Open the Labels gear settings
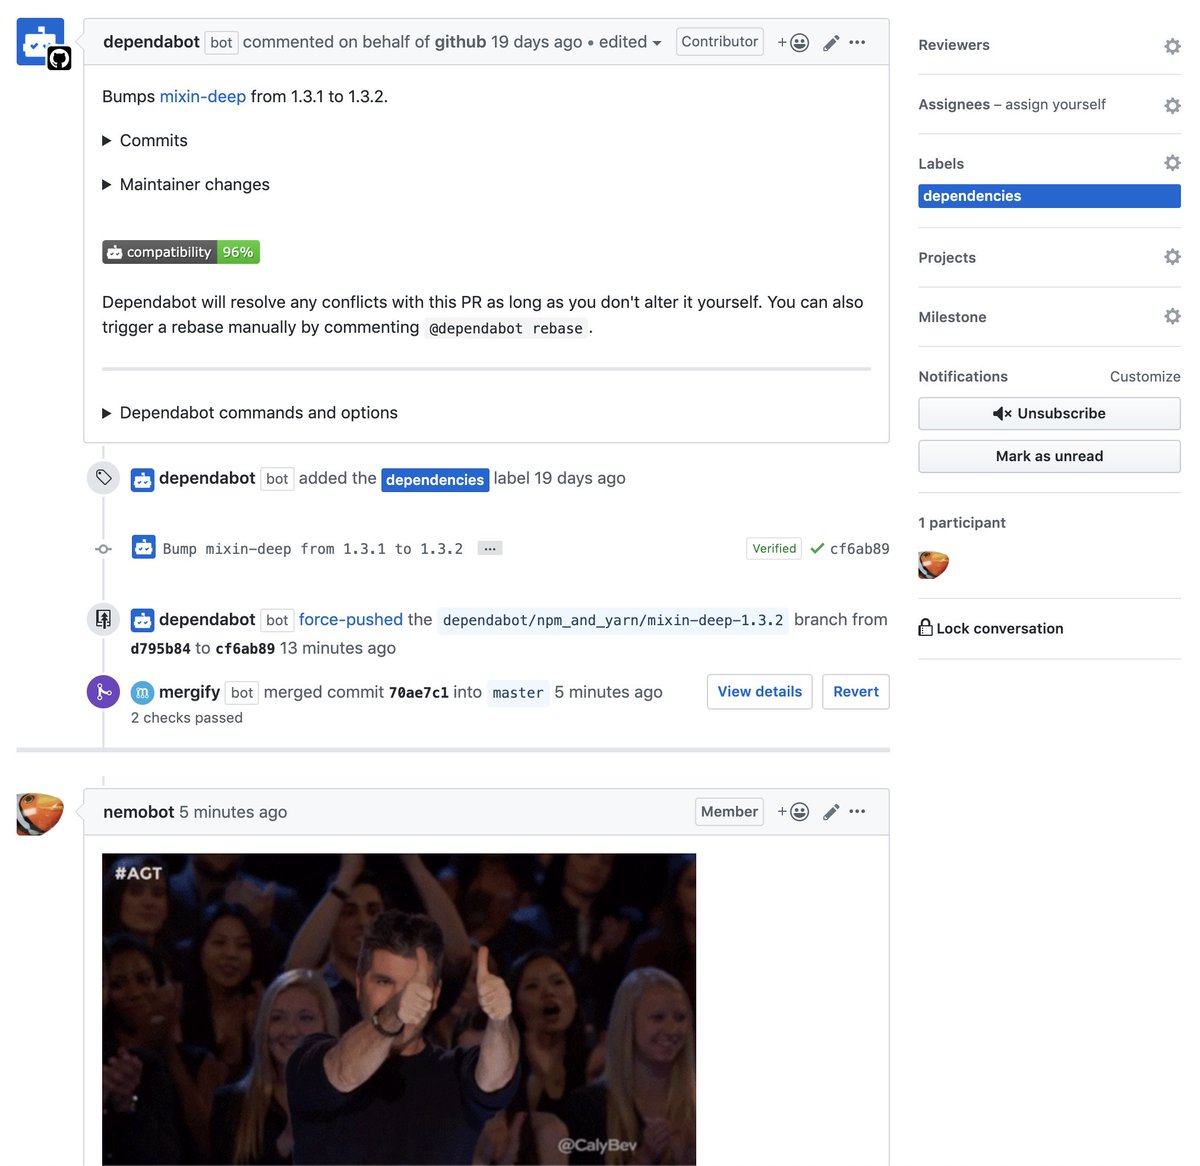Screen dimensions: 1200x1166 tap(1172, 163)
